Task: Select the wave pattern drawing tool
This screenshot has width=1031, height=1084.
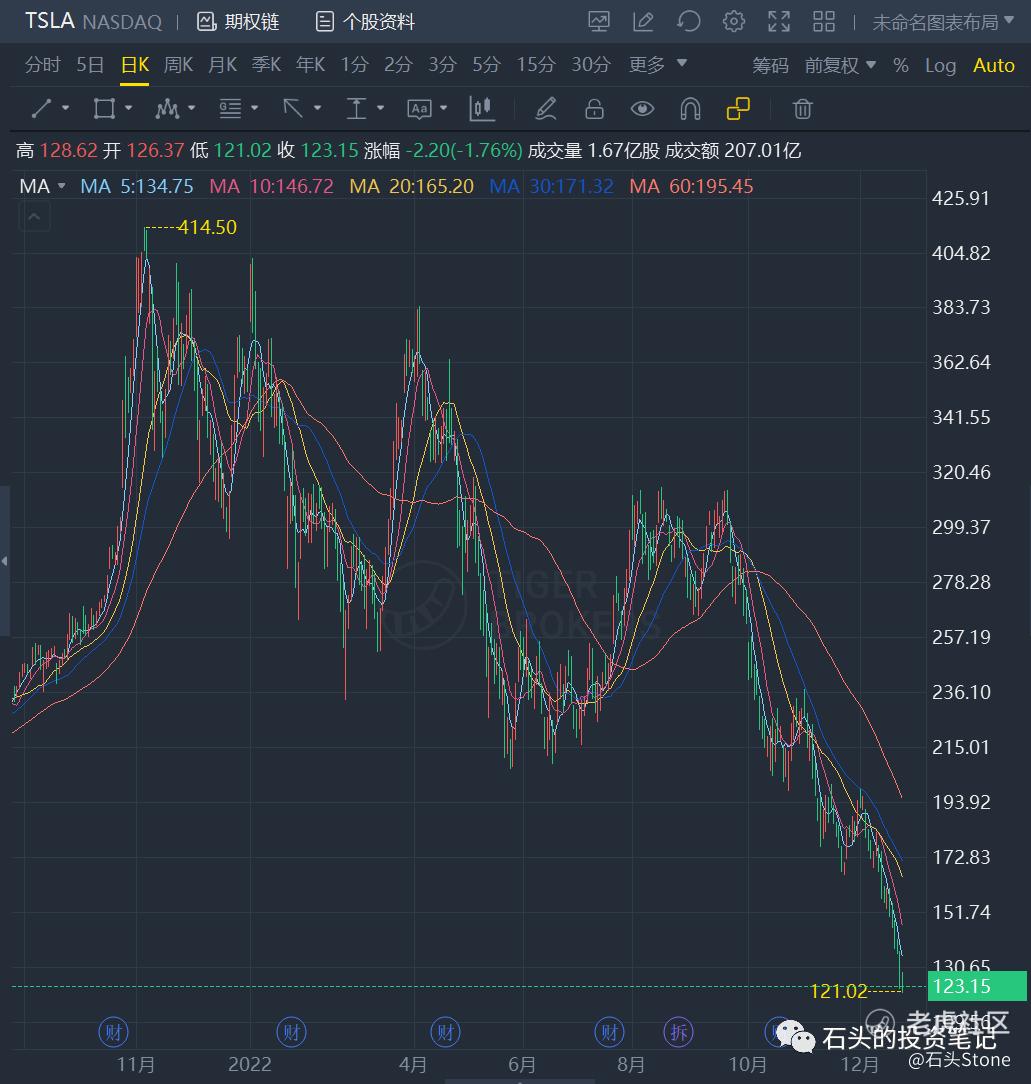Action: (x=167, y=109)
